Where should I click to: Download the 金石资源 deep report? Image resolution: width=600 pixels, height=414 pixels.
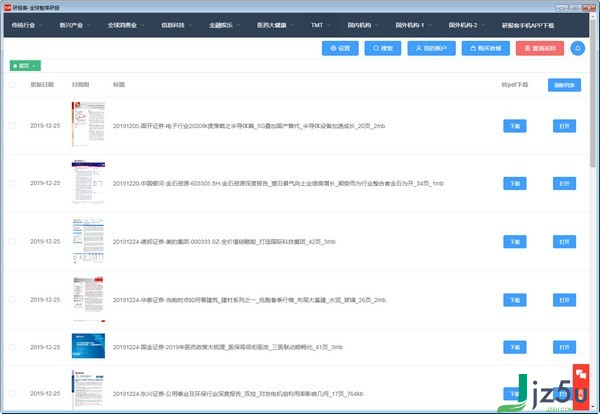click(x=515, y=184)
